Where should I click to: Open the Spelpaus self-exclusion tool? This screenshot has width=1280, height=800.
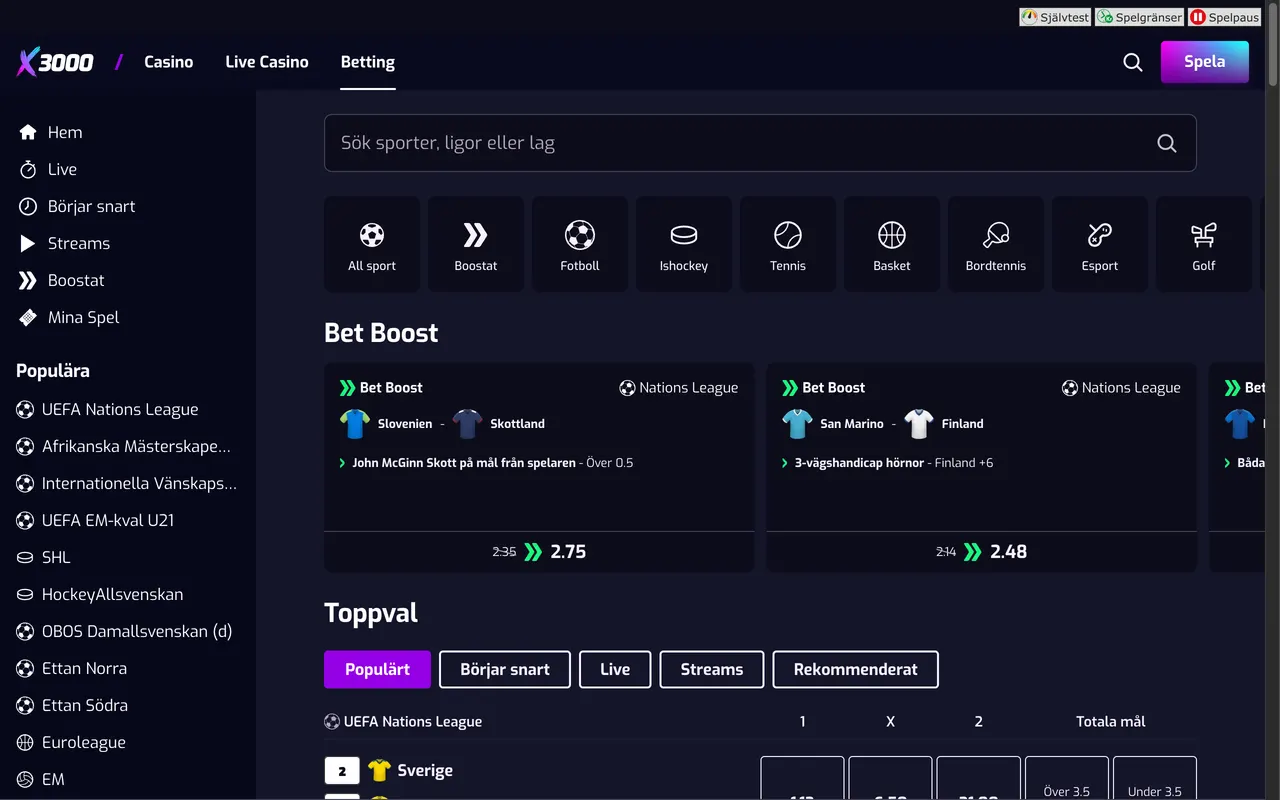click(1224, 17)
